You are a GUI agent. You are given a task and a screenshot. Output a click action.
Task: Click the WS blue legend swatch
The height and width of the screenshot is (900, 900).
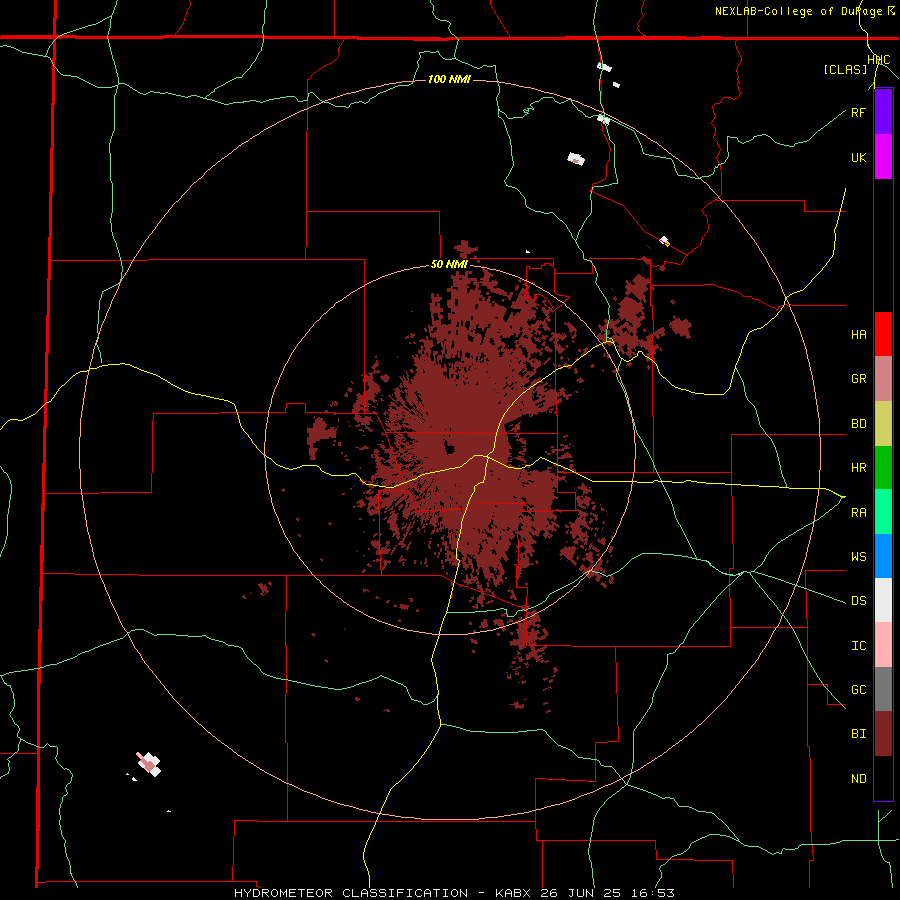tap(883, 556)
